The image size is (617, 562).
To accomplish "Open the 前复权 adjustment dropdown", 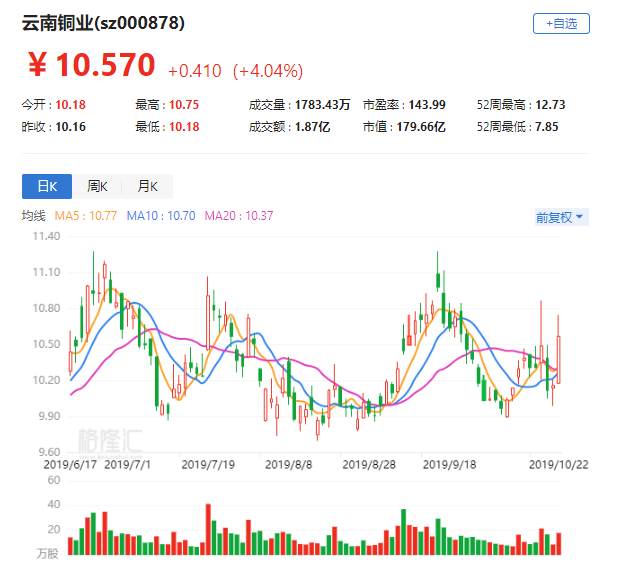I will coord(562,217).
